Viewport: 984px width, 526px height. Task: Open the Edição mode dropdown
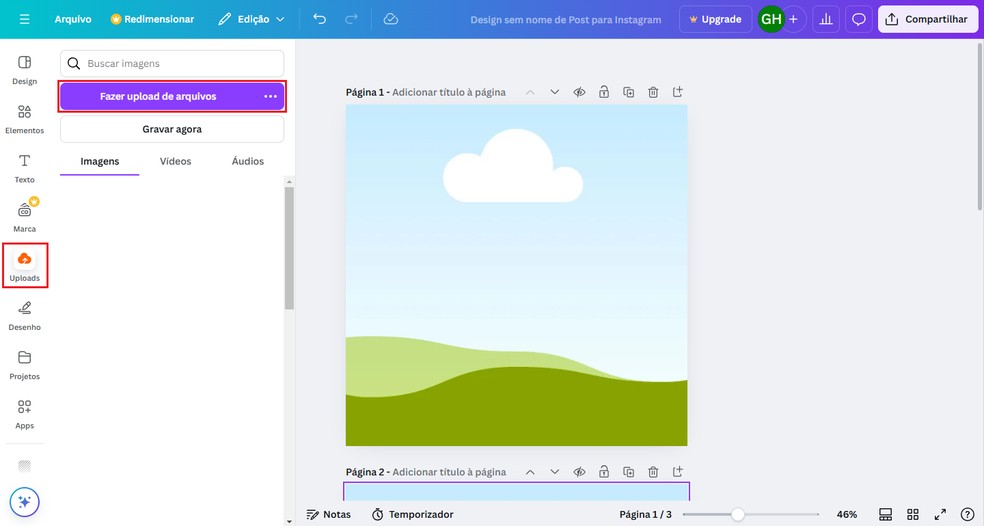coord(251,19)
